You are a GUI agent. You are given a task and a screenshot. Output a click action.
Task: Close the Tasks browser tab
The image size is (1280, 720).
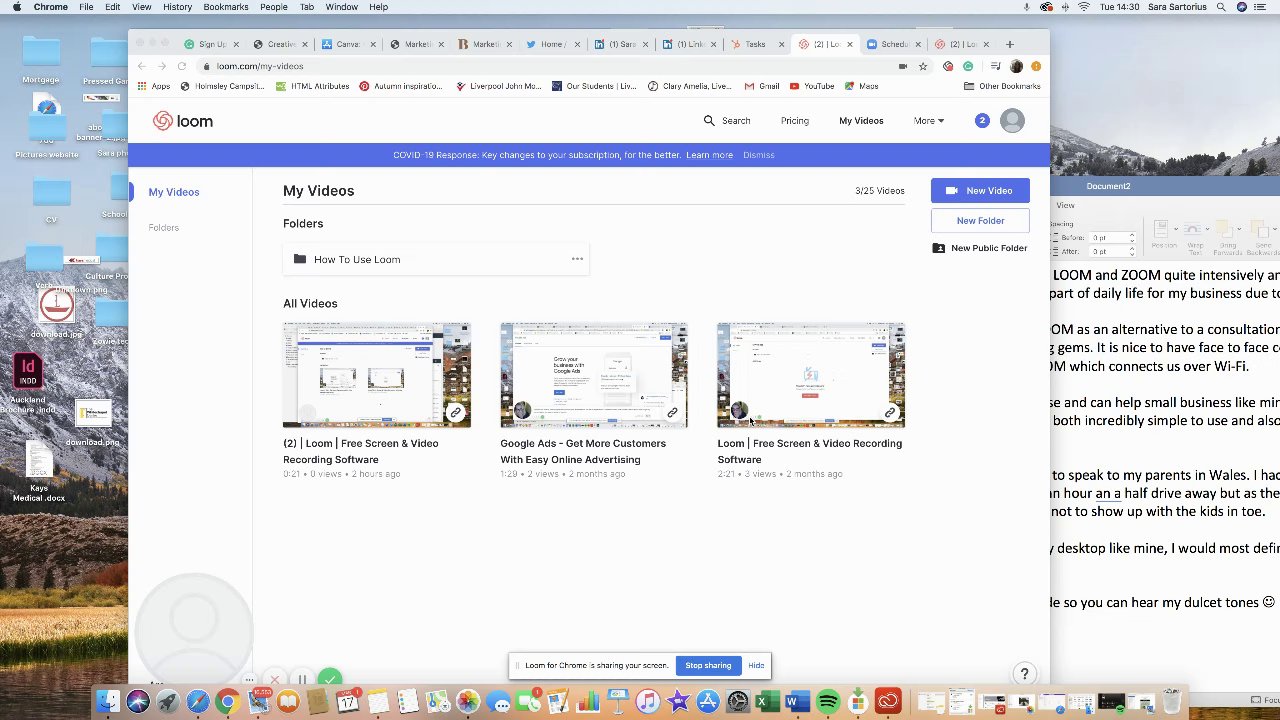coord(781,44)
